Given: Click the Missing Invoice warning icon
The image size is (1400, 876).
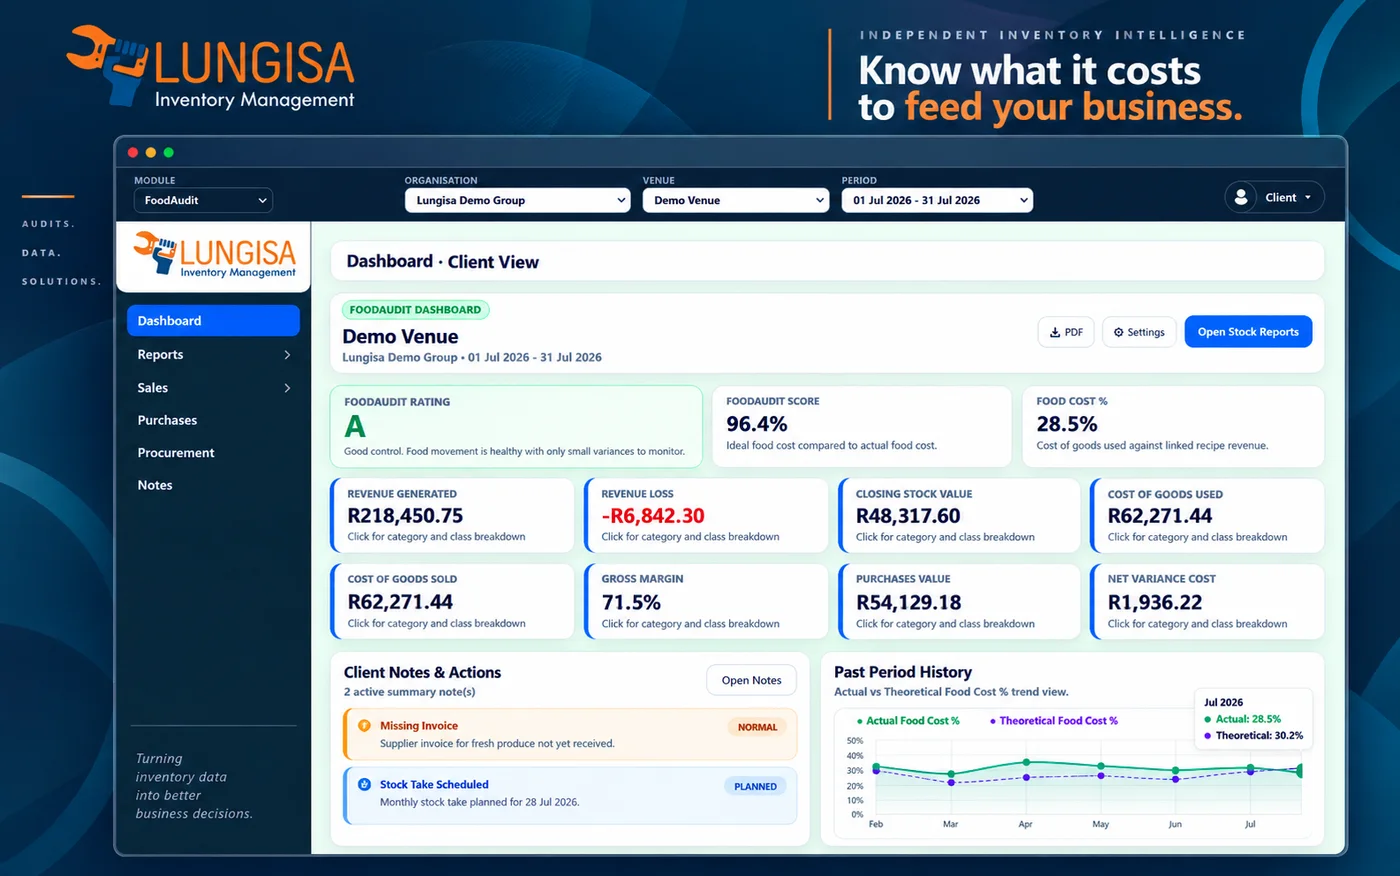Looking at the screenshot, I should click(364, 726).
